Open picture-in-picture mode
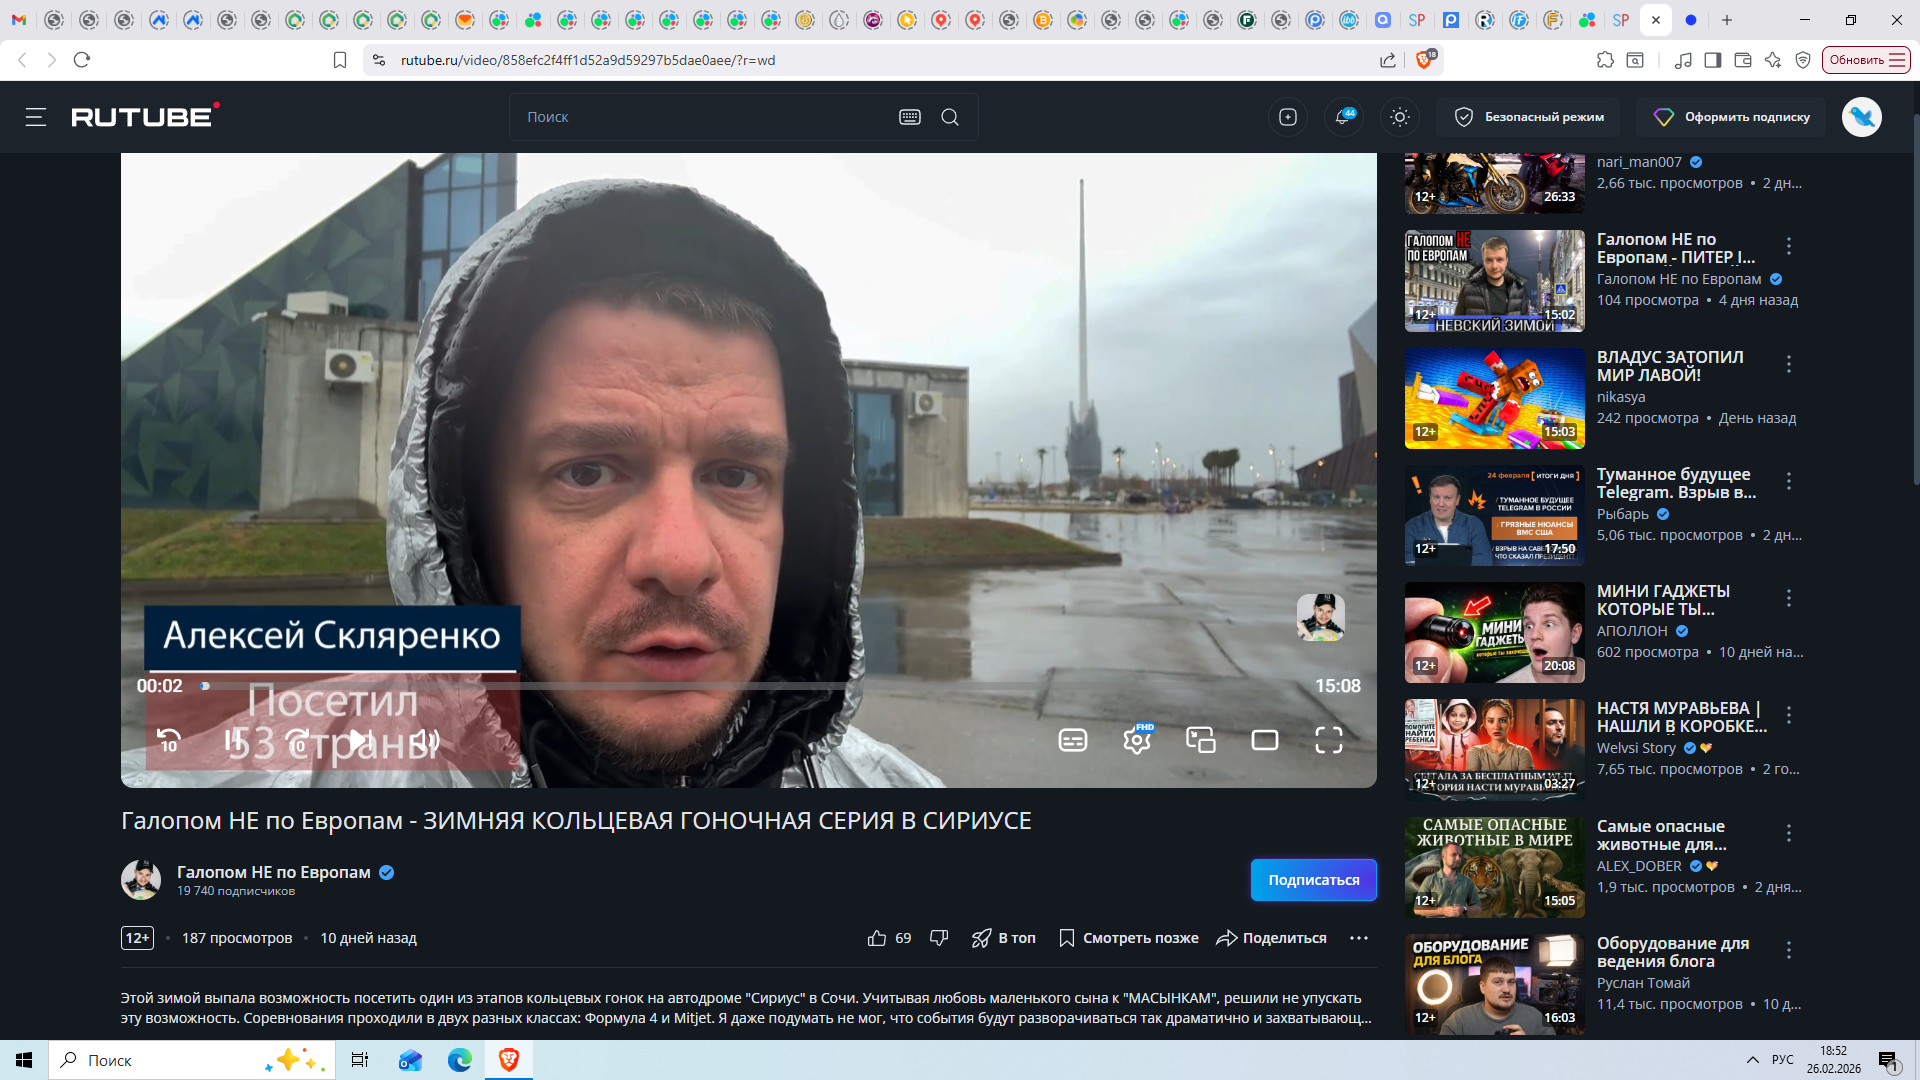This screenshot has width=1920, height=1080. pos(1200,740)
